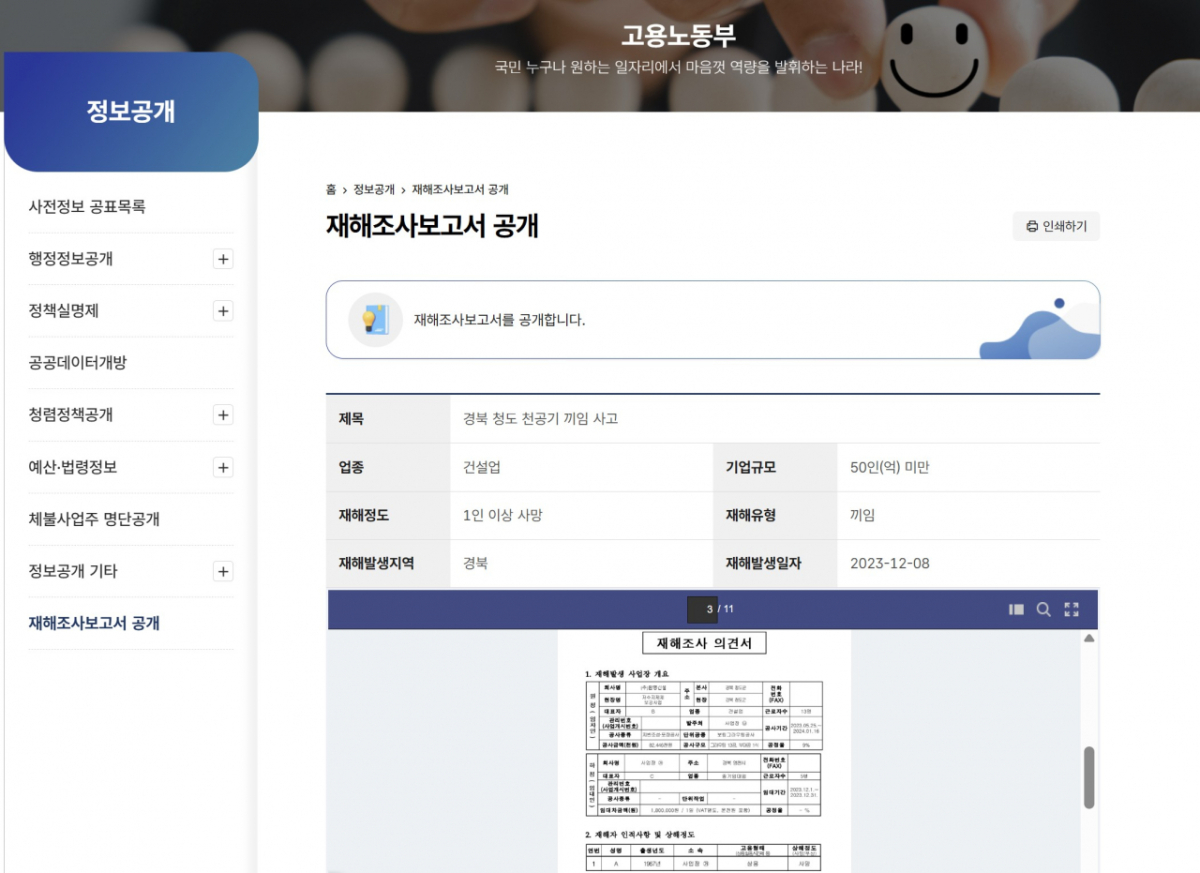The height and width of the screenshot is (873, 1200).
Task: Click the 재해정도 label
Action: (x=364, y=515)
